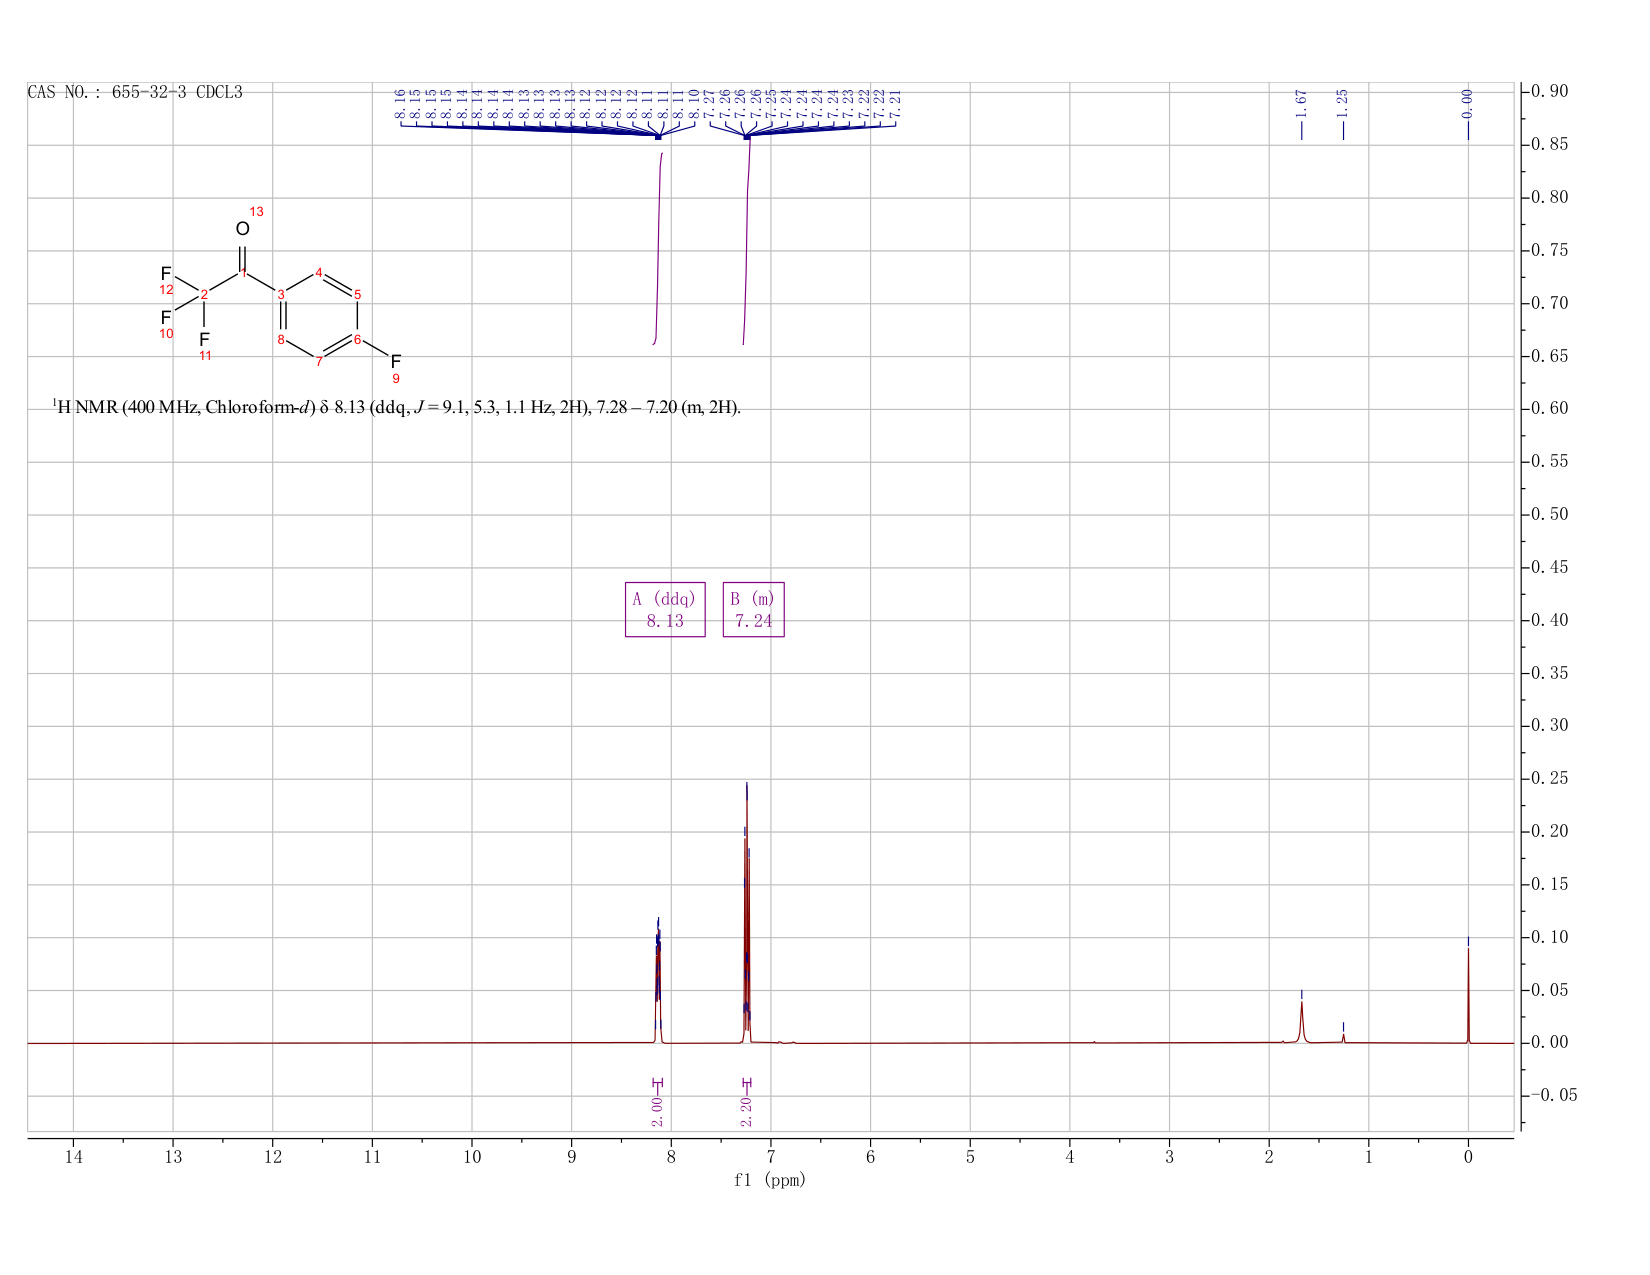Click the small peak at 1.25 ppm
Screen dimensions: 1650x1275
[x=1343, y=1038]
